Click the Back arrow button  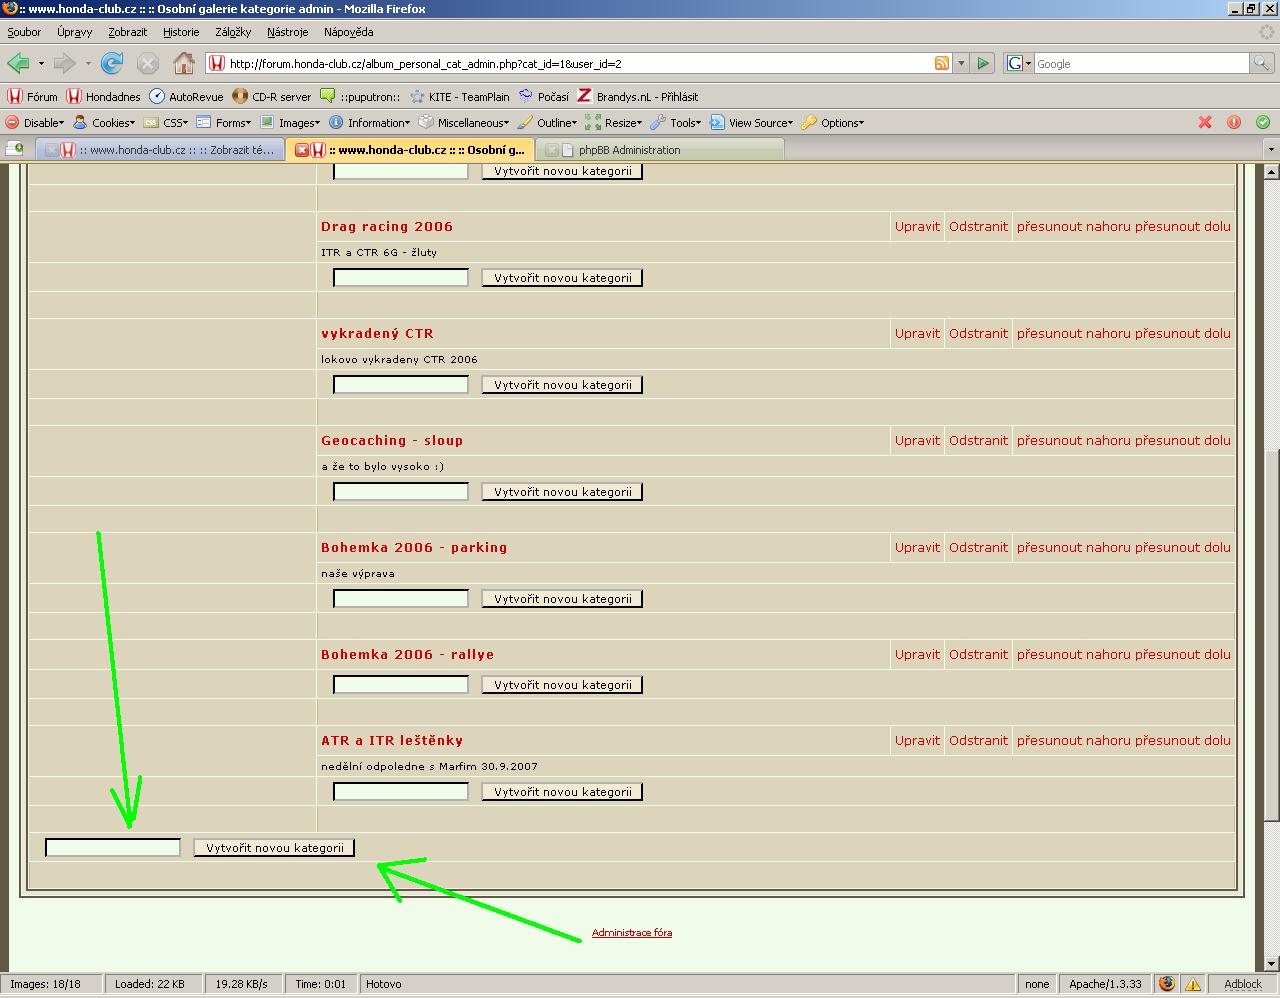pyautogui.click(x=18, y=64)
